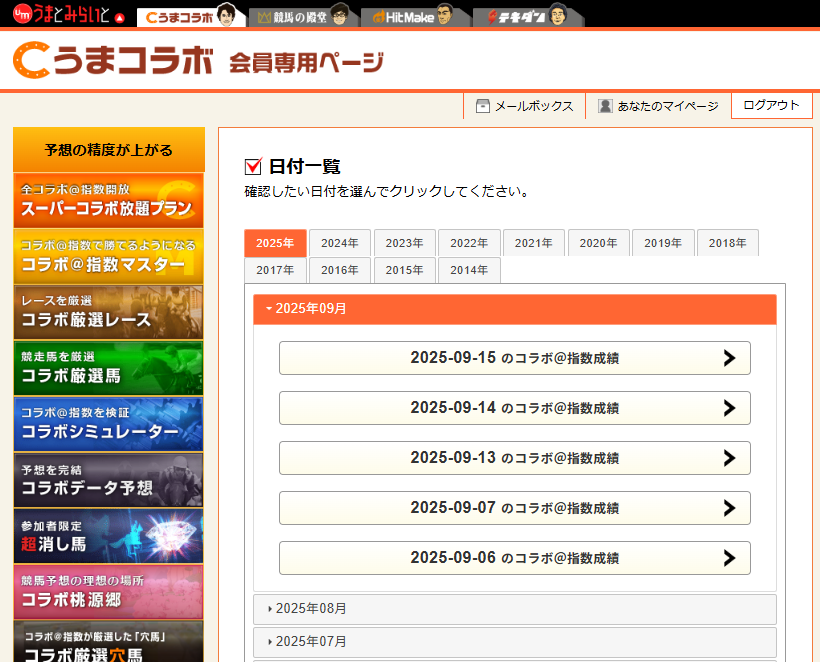Collapse the 2025年09月 section
The height and width of the screenshot is (662, 820).
[515, 309]
